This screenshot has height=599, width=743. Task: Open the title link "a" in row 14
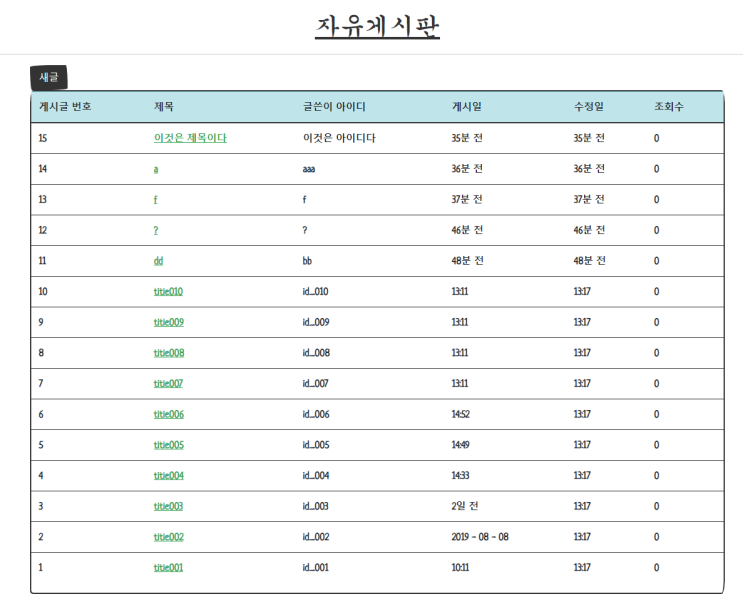point(156,169)
